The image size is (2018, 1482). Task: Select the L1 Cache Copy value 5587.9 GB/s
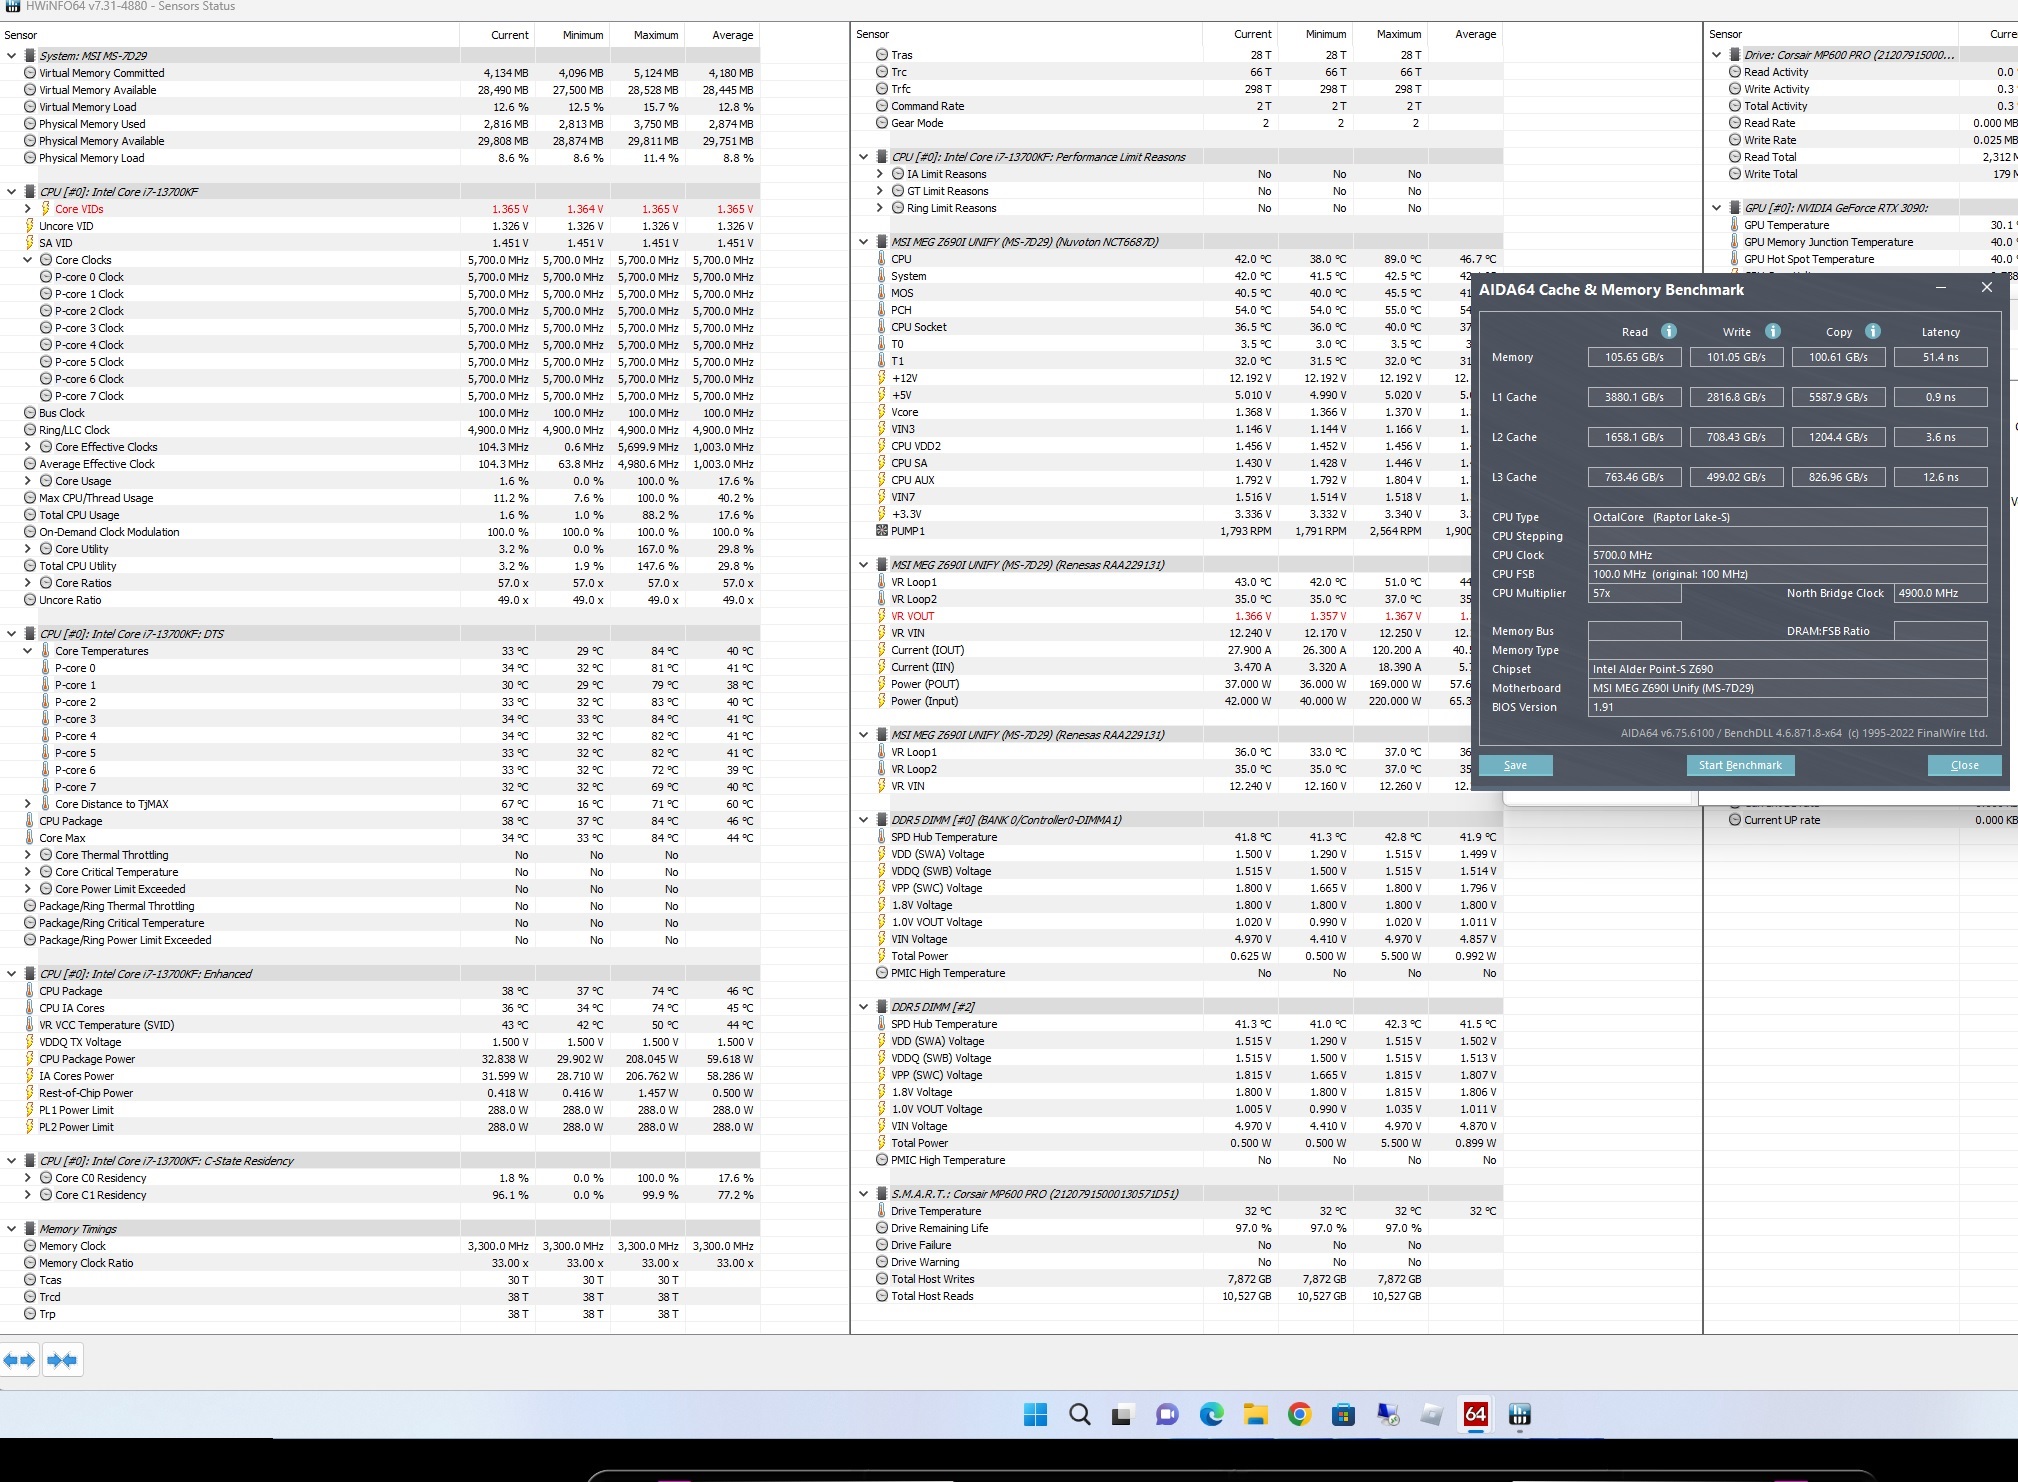click(1838, 397)
